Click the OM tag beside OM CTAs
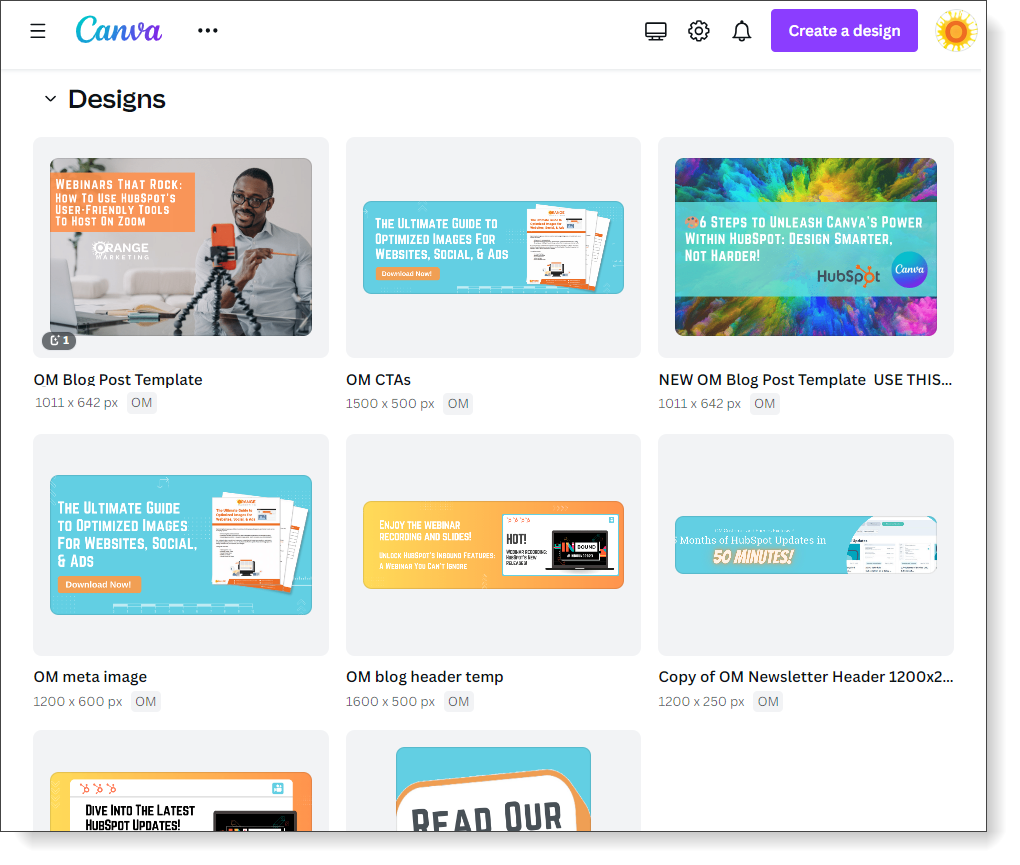This screenshot has height=865, width=1020. 458,403
